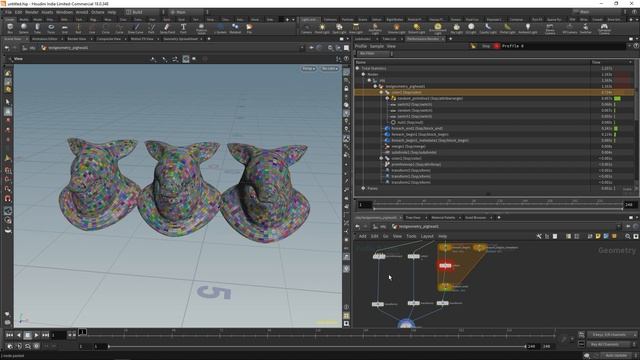Screen dimensions: 640x360
Task: Click the playback range slider bar
Action: (317, 346)
